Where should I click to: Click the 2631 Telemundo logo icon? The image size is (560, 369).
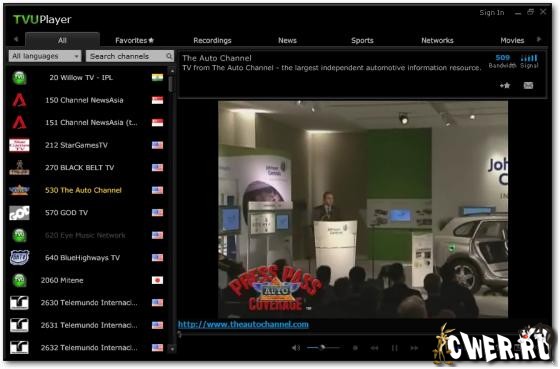click(19, 325)
